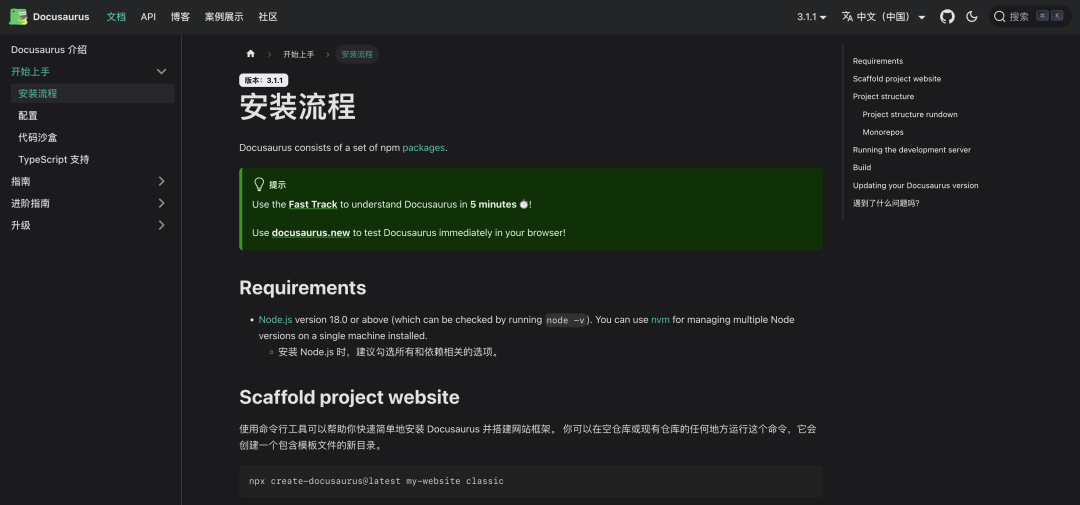Select 安装流程 in the sidebar
Image resolution: width=1080 pixels, height=505 pixels.
[x=93, y=94]
